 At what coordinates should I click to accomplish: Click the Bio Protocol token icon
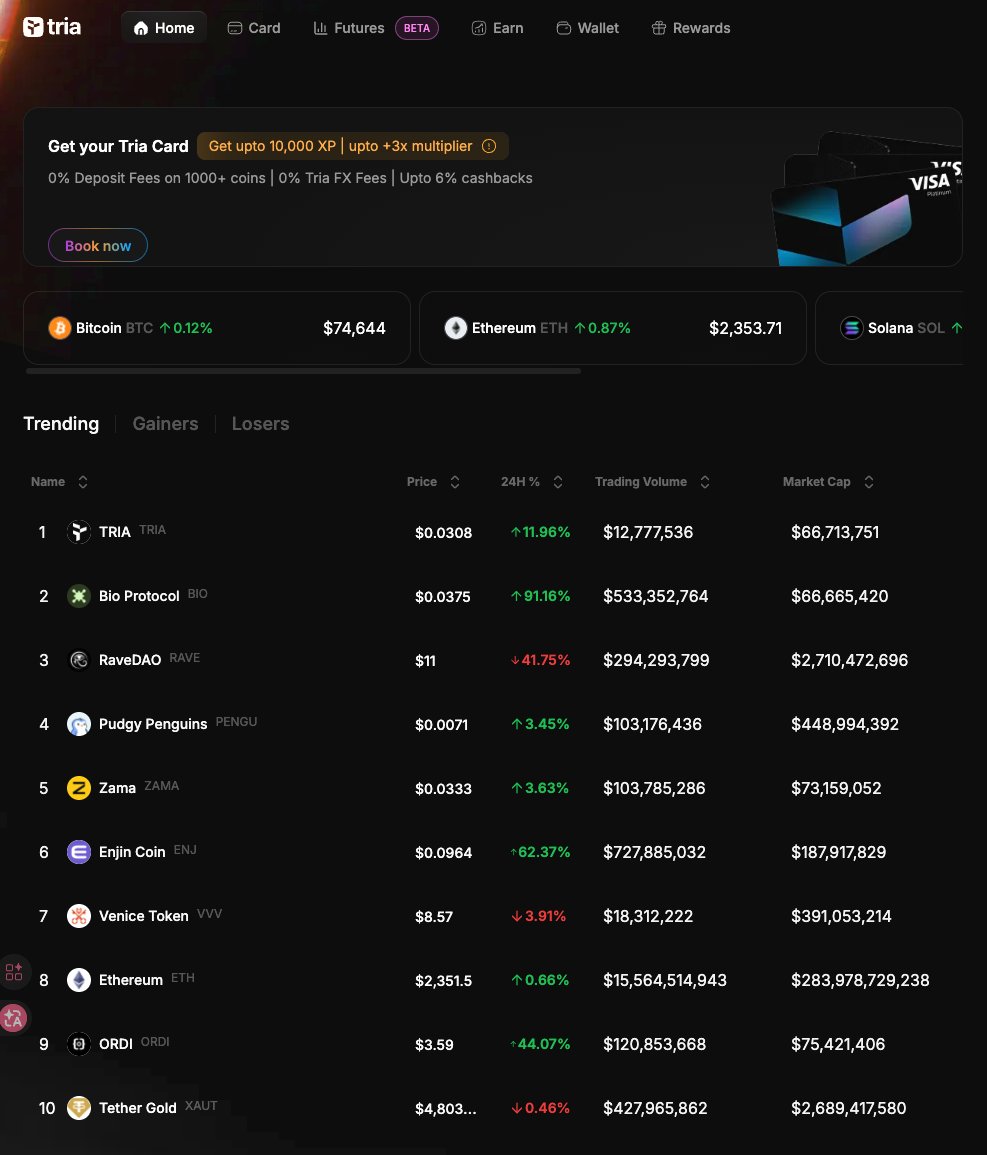pyautogui.click(x=79, y=596)
